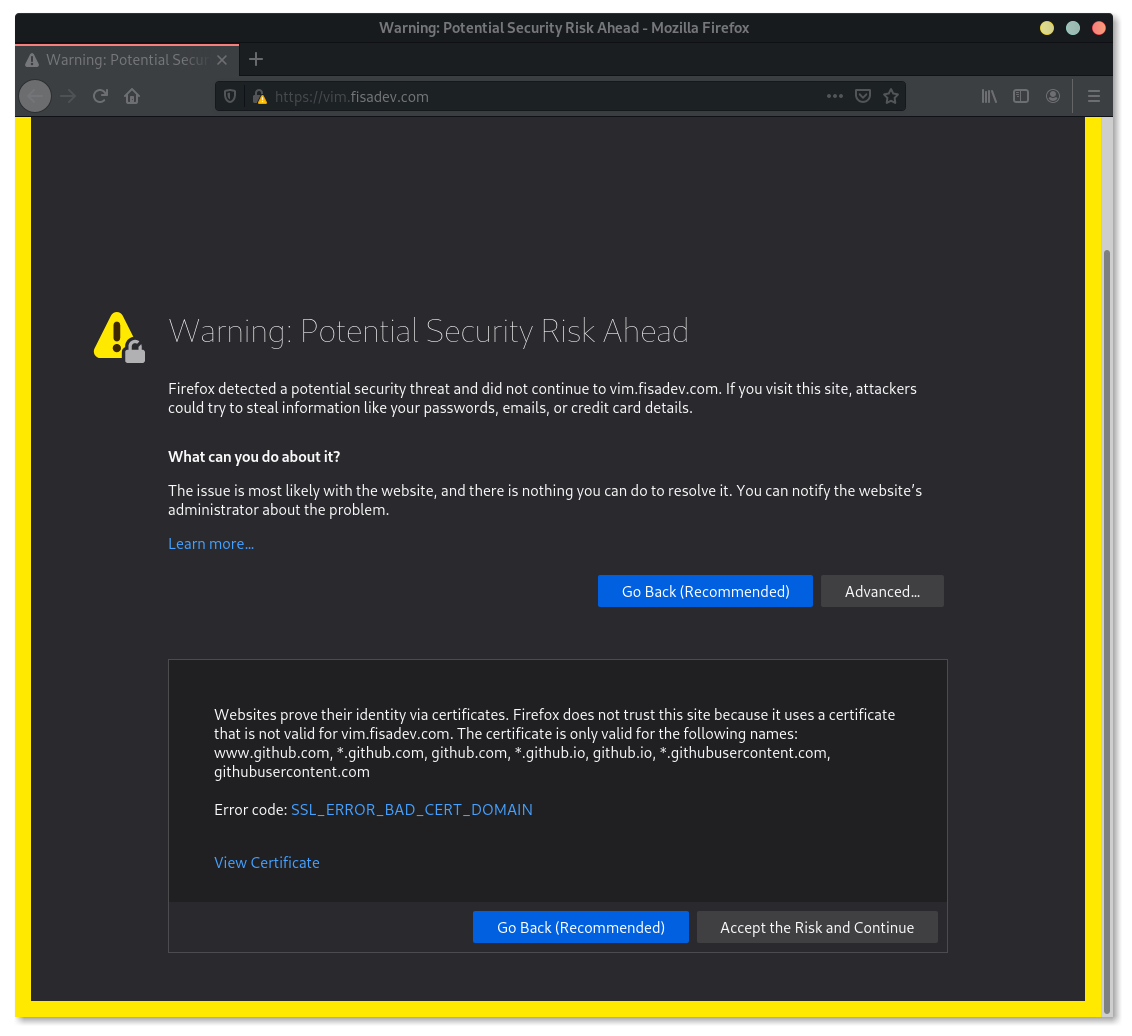Screen dimensions: 1132x1036
Task: Open page actions three-dot menu
Action: click(x=835, y=96)
